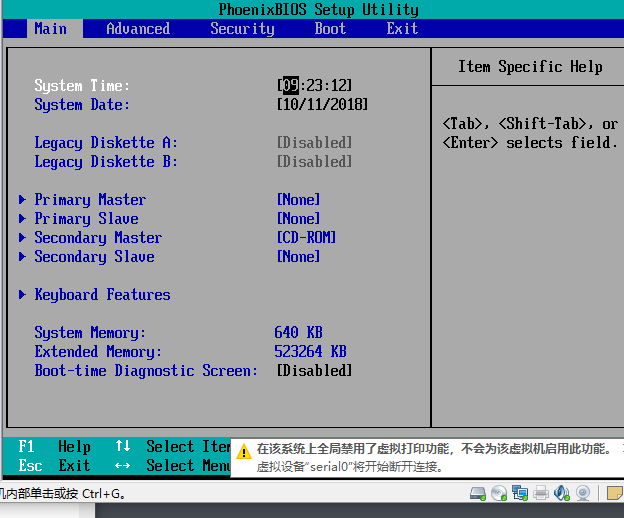Viewport: 624px width, 518px height.
Task: Click the Primary Slave label
Action: pos(86,219)
